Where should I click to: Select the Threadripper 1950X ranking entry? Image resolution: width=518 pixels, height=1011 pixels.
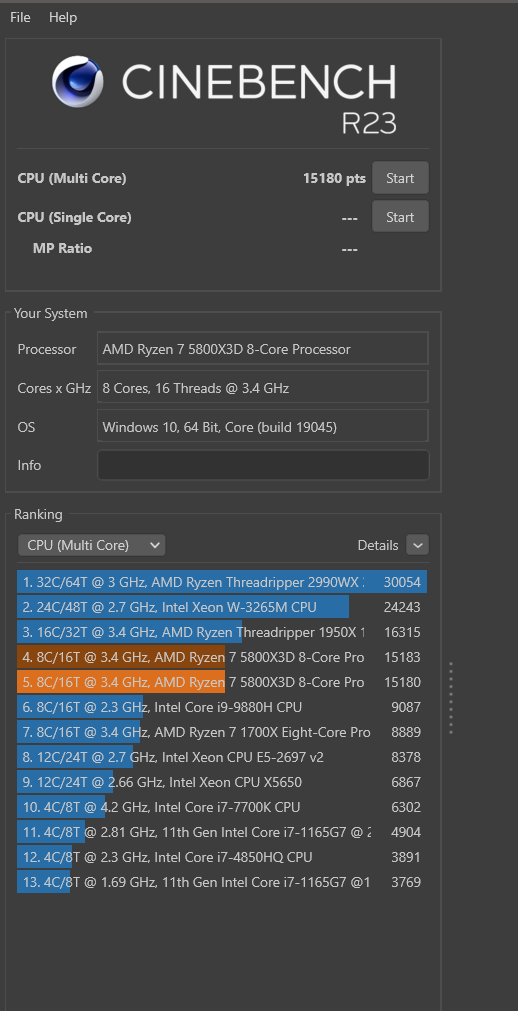(x=222, y=632)
